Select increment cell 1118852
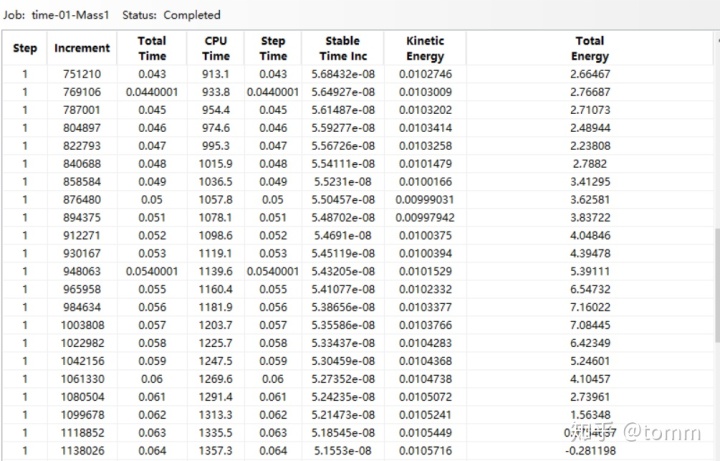 point(83,433)
